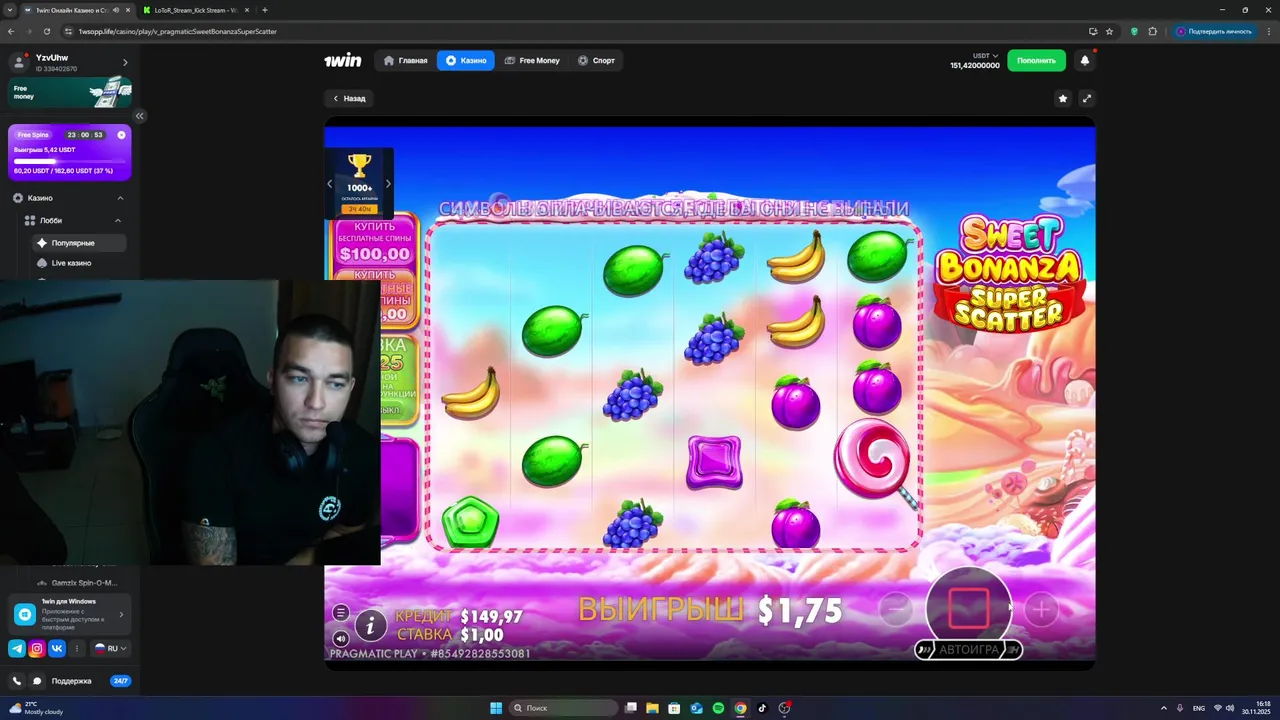Collapse the Лобби sidebar group
Screen dimensions: 1280x720
(x=118, y=220)
